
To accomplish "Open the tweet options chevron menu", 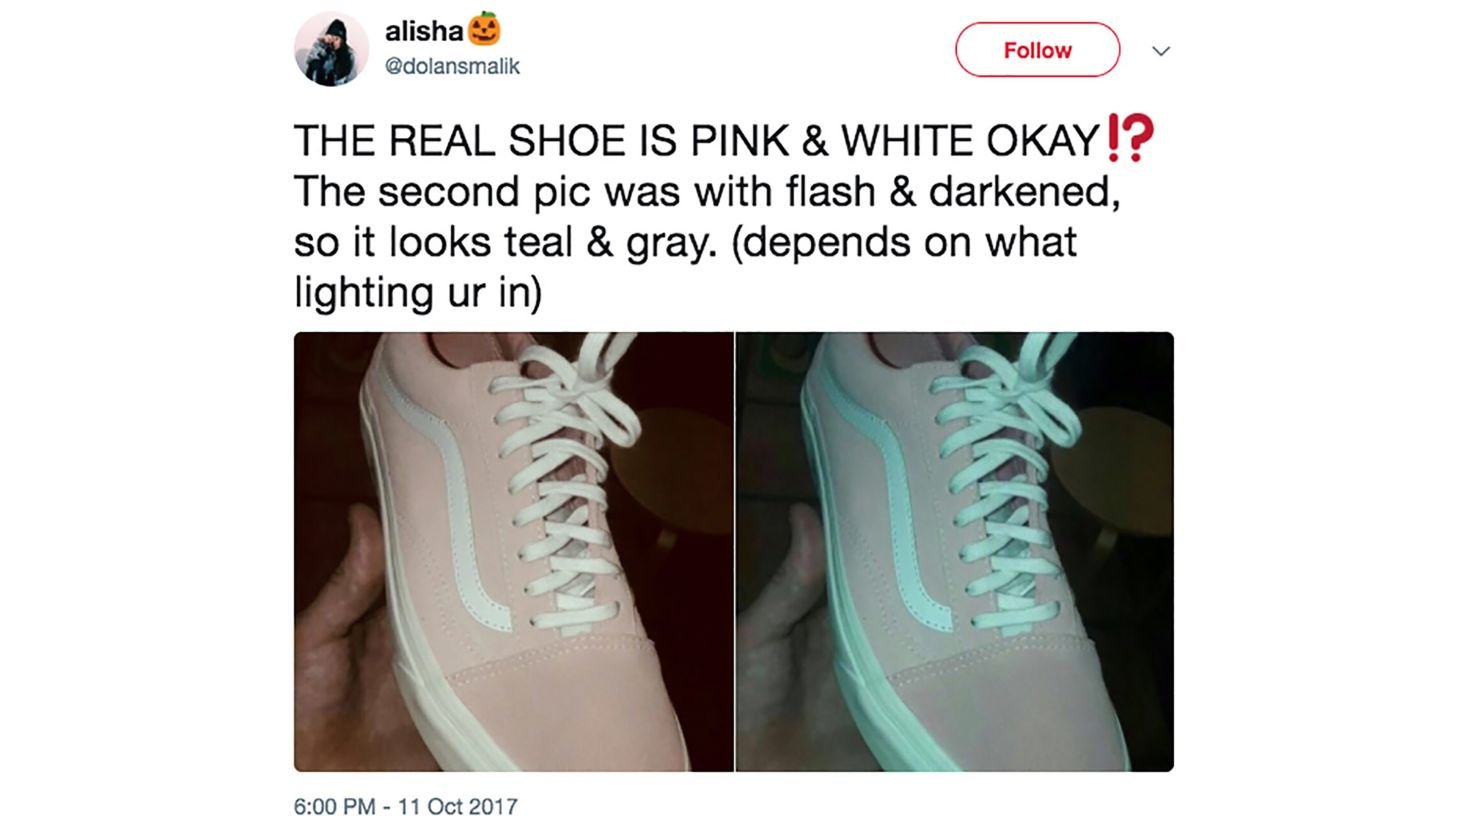I will point(1161,51).
